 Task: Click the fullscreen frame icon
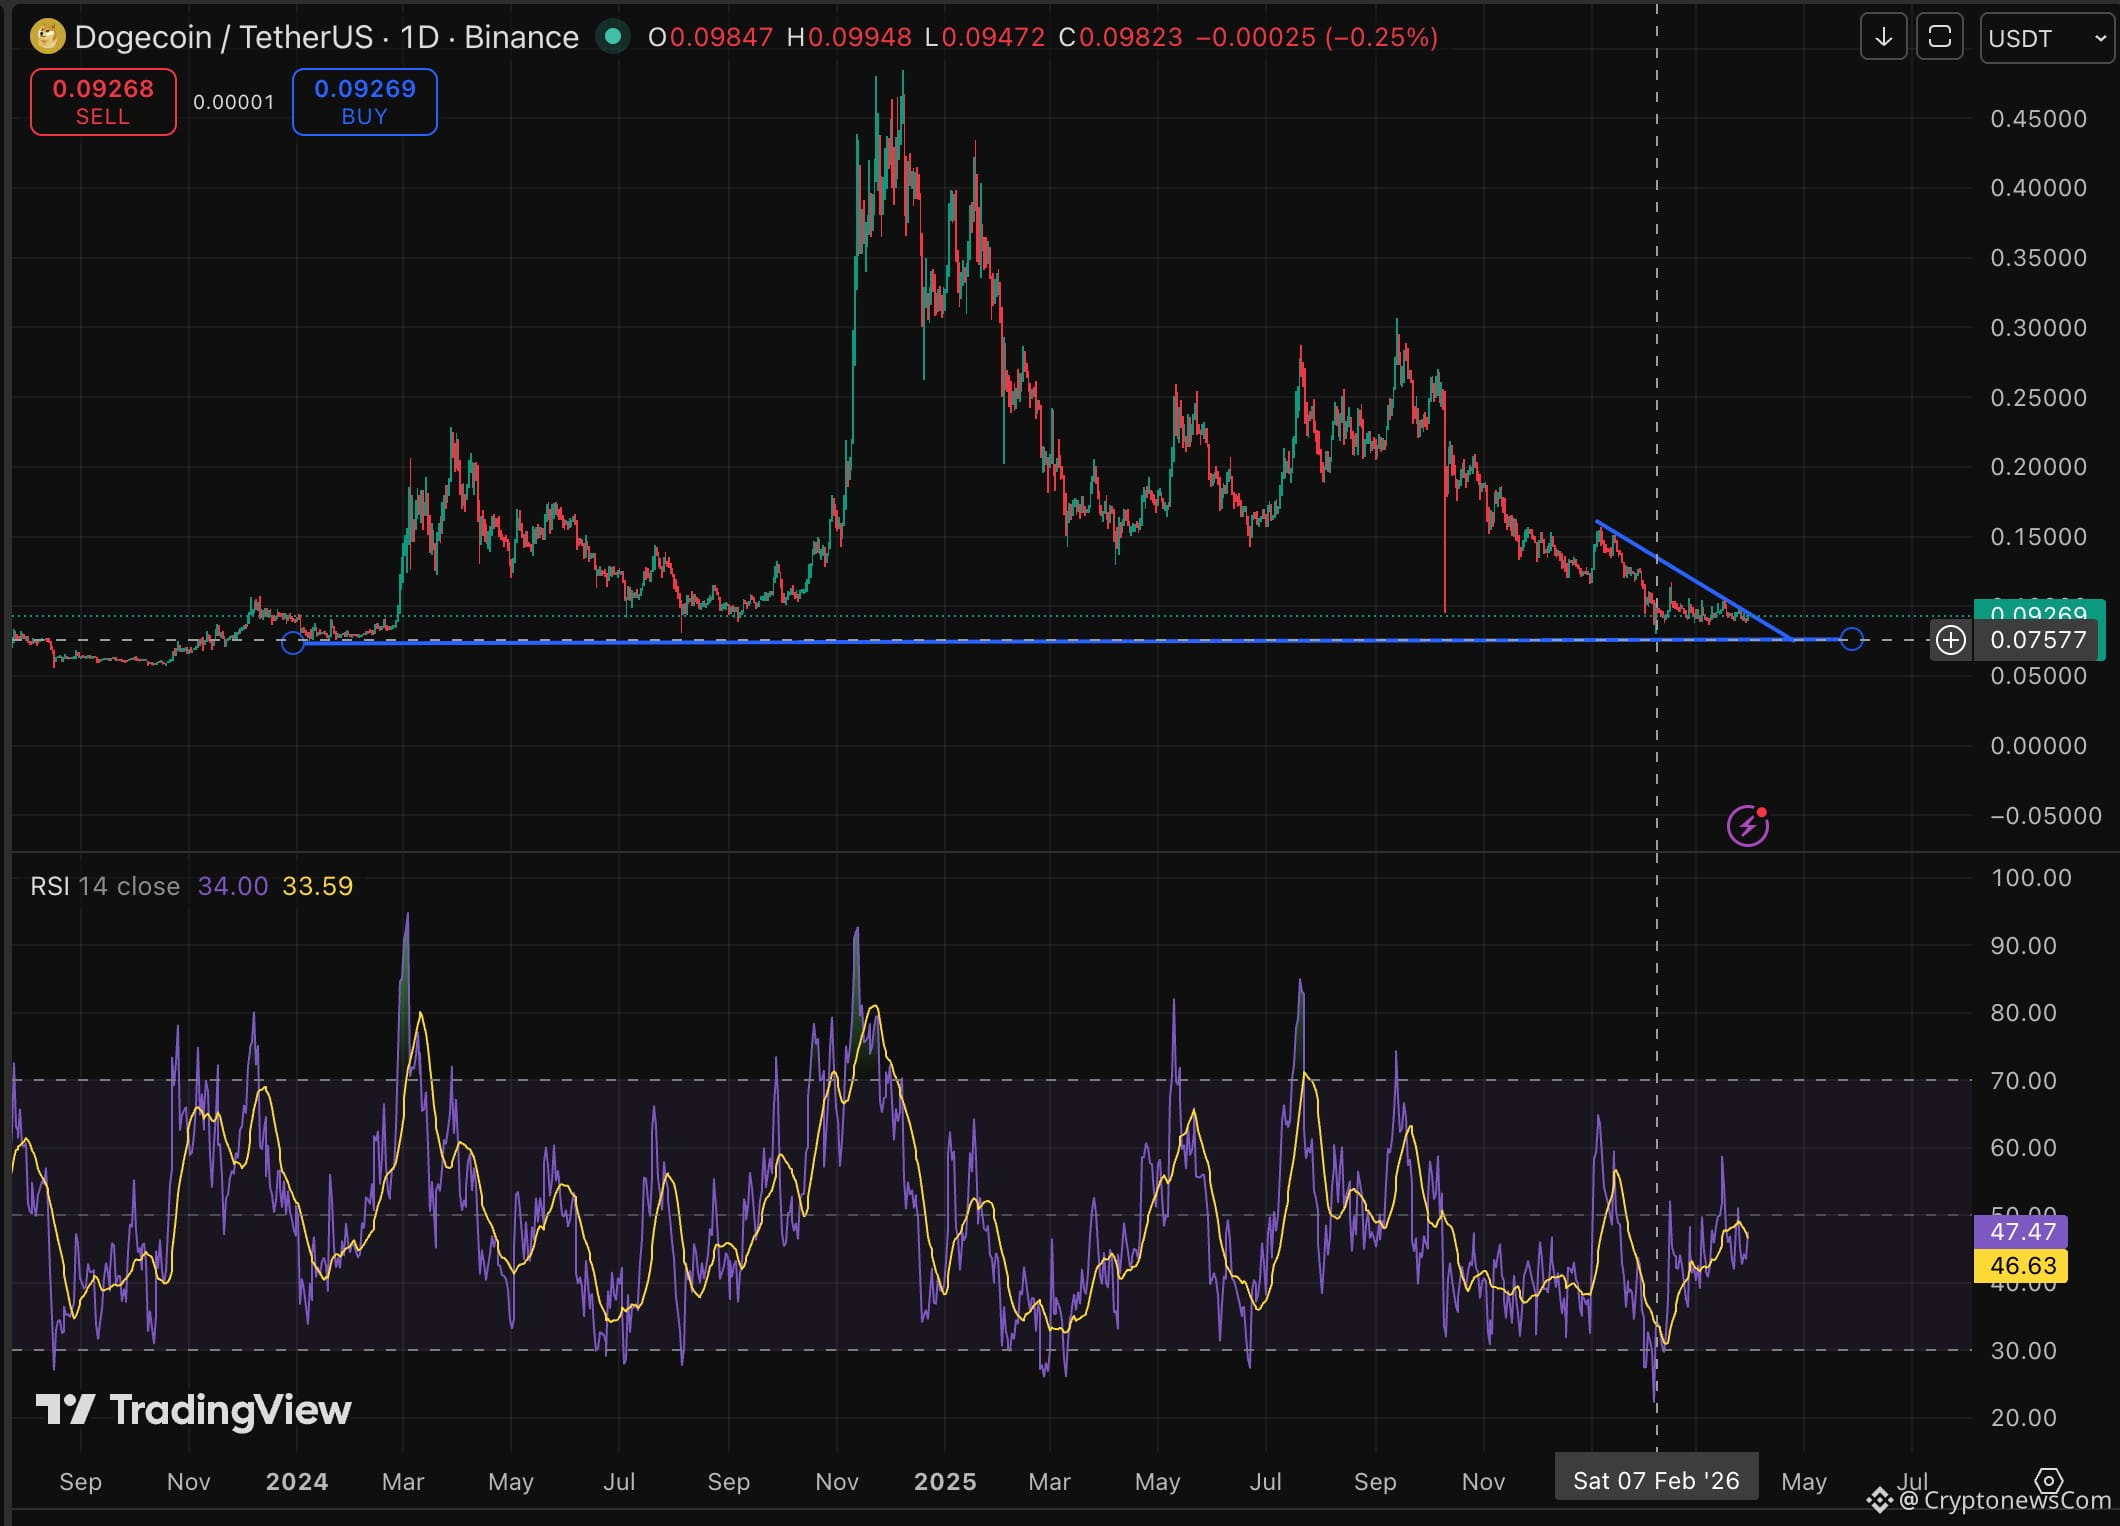click(1939, 38)
